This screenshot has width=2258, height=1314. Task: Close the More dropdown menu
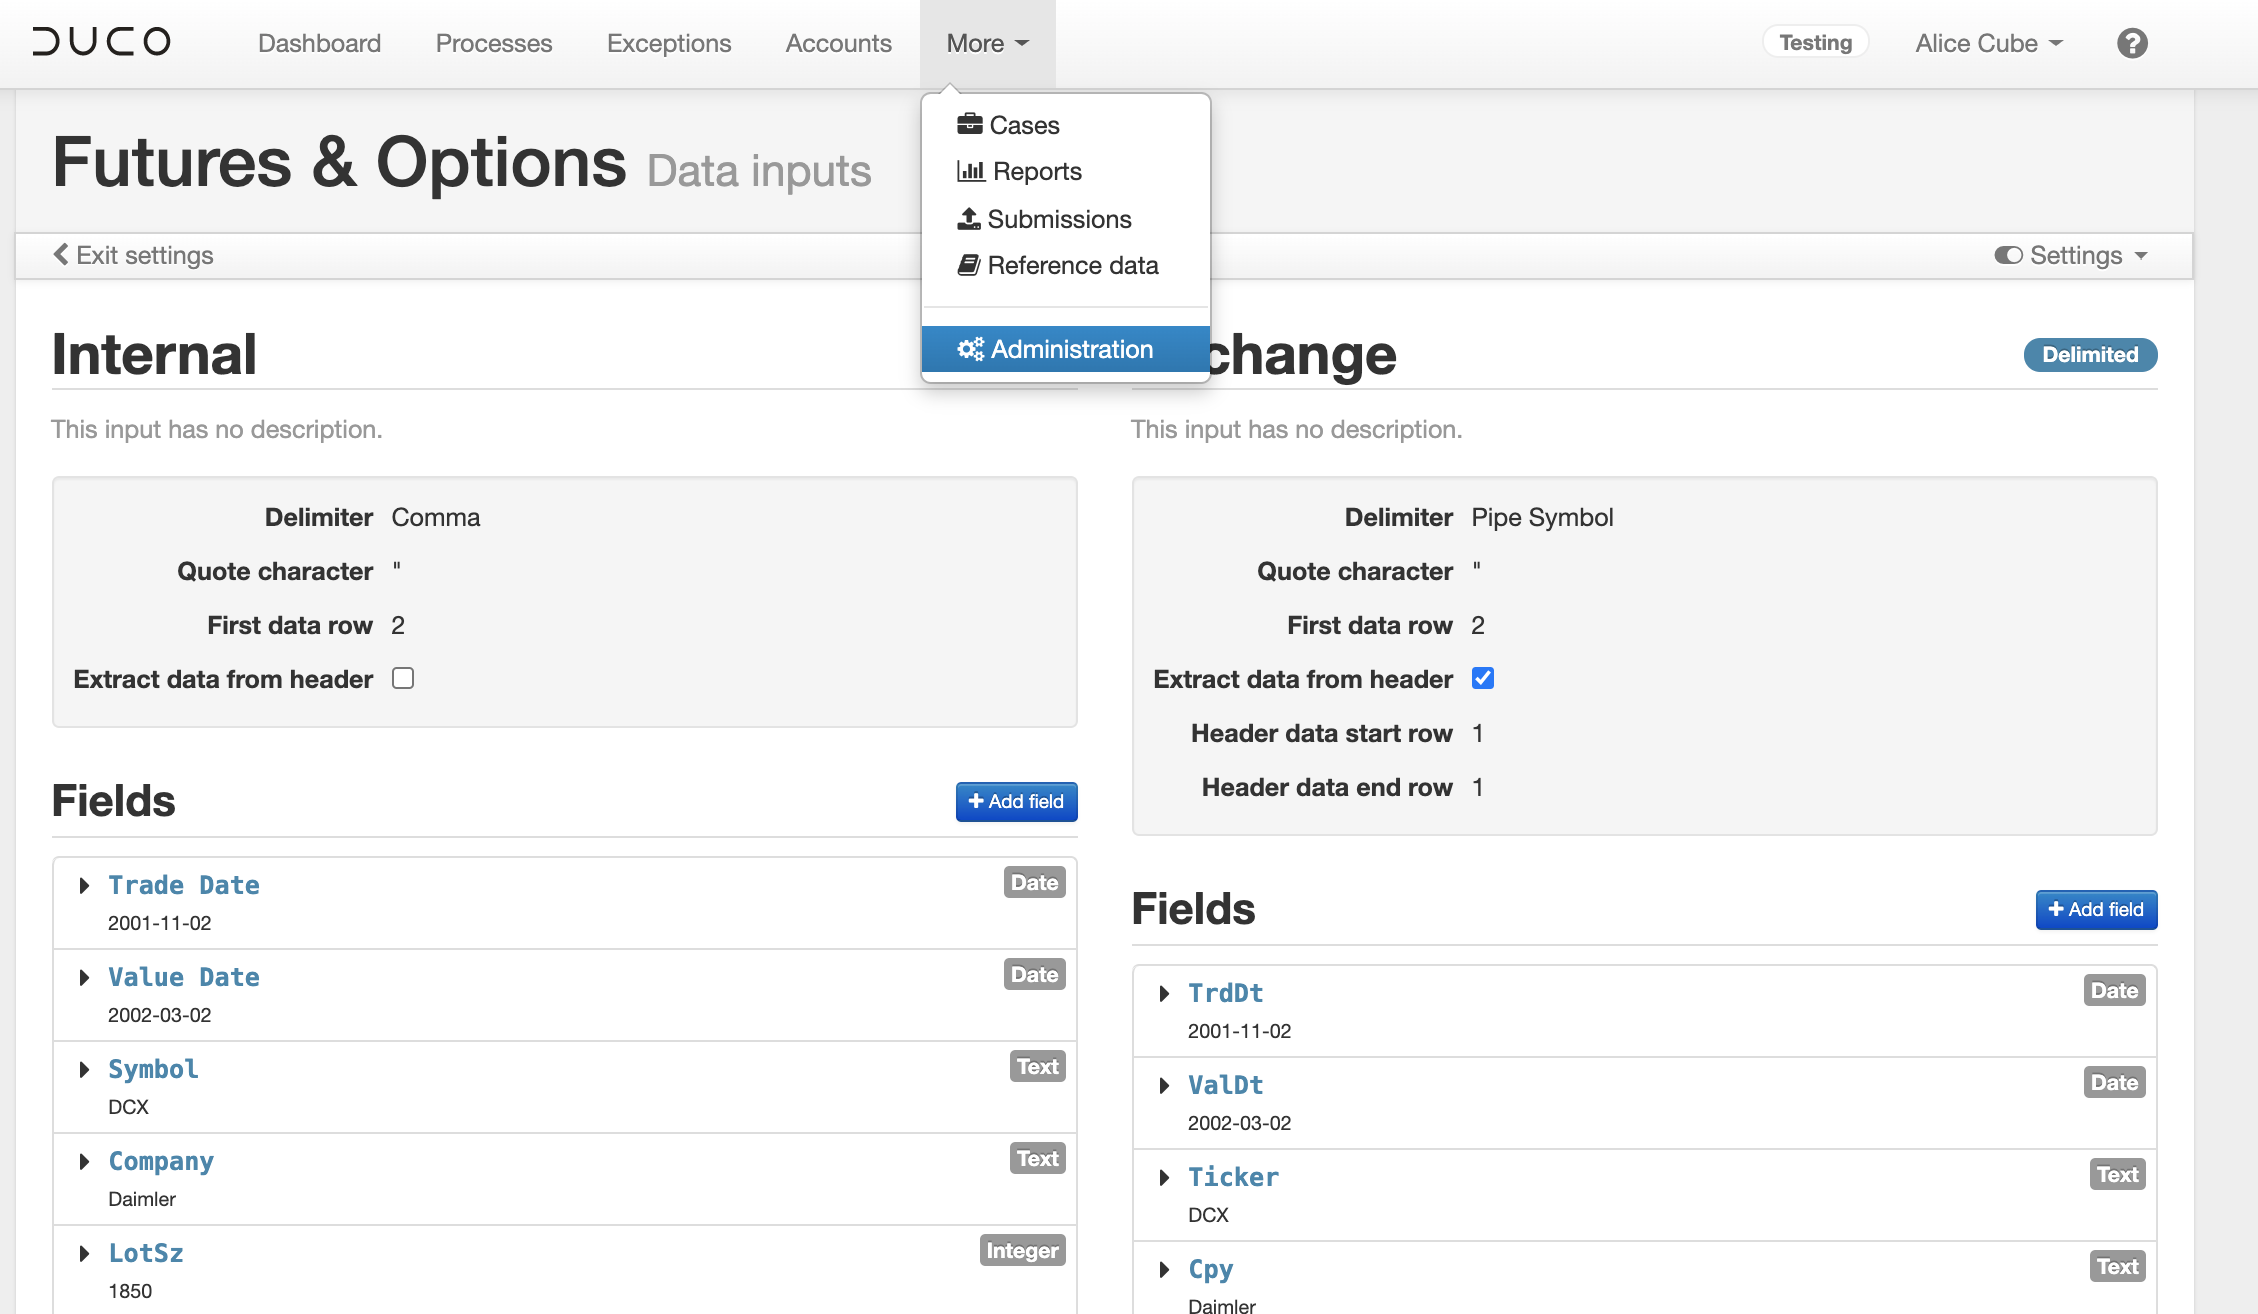(987, 43)
